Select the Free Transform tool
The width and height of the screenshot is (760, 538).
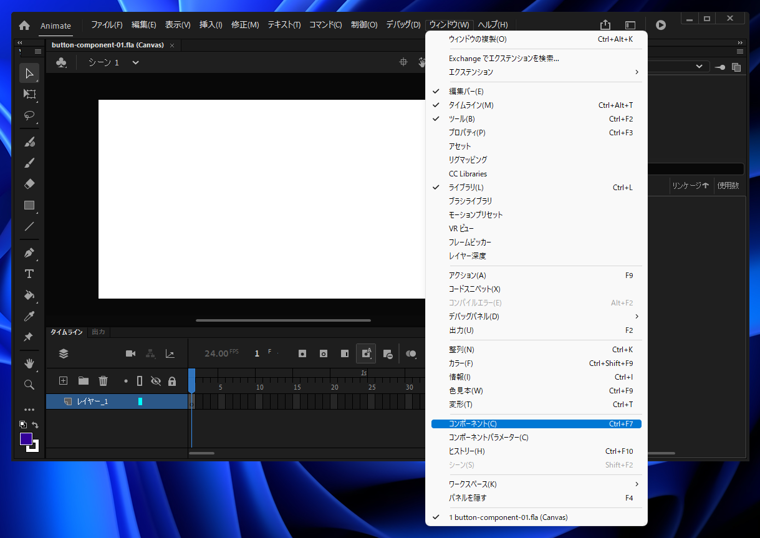[x=29, y=94]
